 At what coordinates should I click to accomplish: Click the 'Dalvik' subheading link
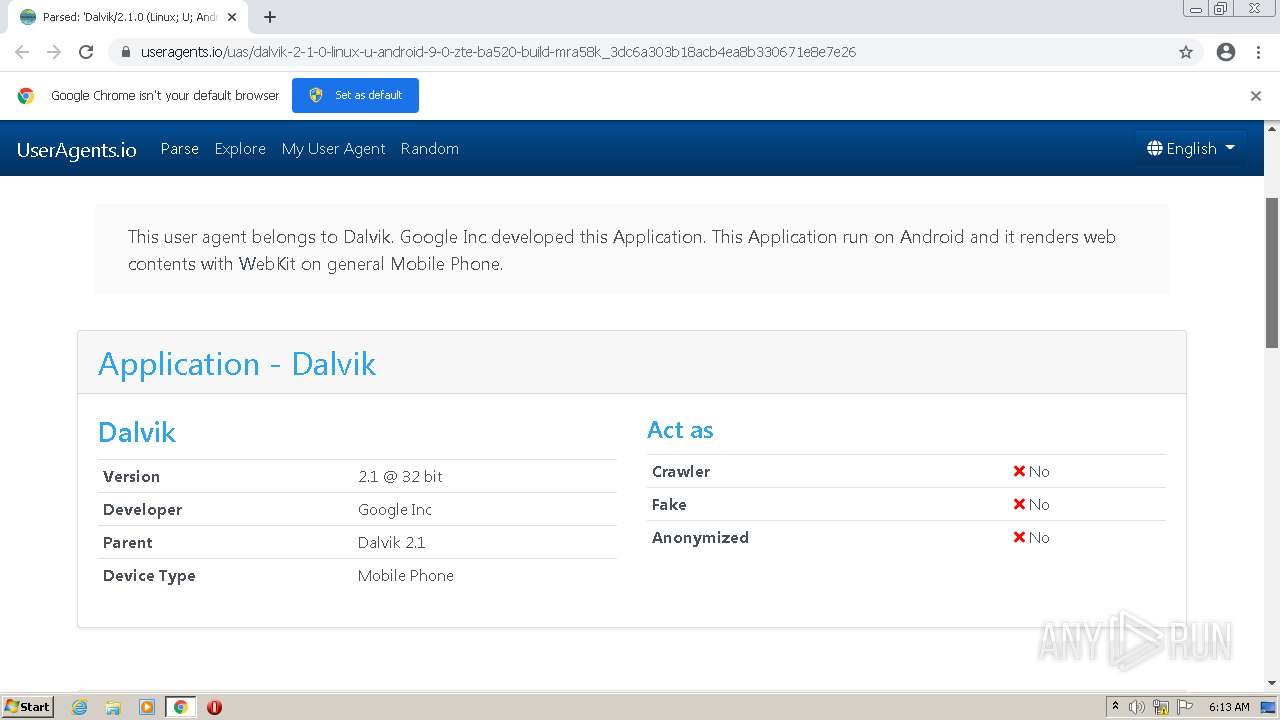click(x=137, y=432)
